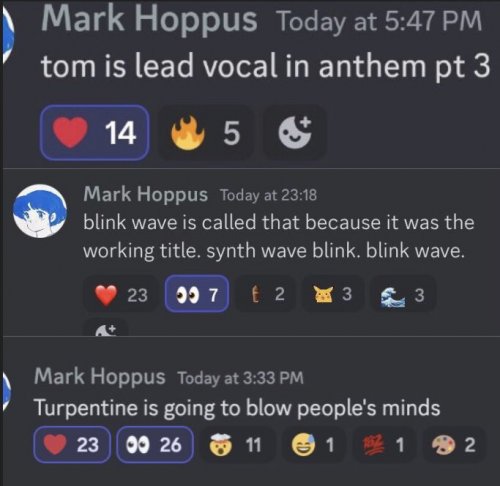Viewport: 500px width, 486px height.
Task: Toggle eyes reaction showing 26
Action: [155, 444]
